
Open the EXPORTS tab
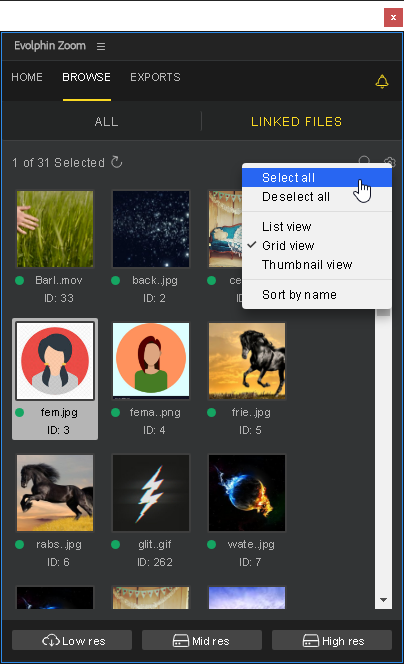click(x=155, y=77)
